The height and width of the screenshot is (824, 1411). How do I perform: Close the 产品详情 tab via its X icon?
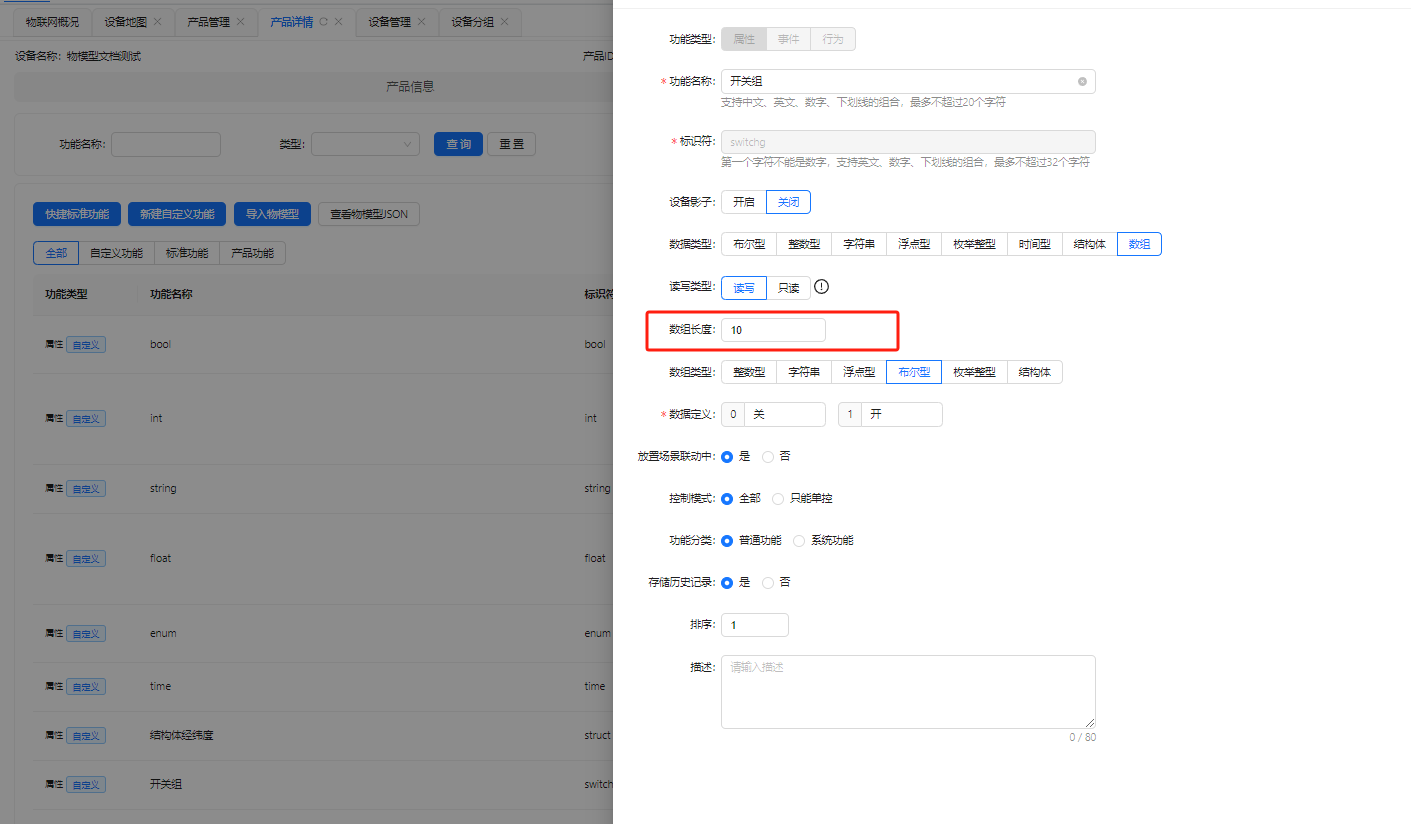pos(339,22)
